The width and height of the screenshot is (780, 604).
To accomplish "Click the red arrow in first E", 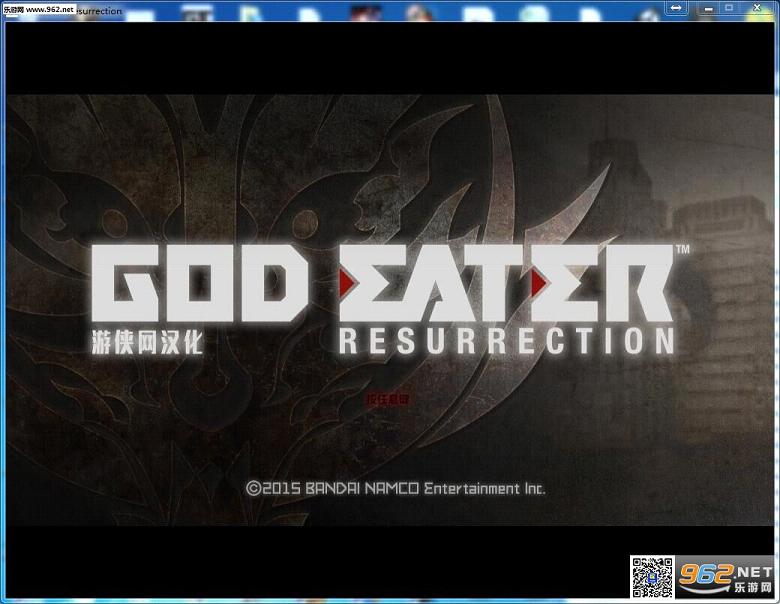I will coord(347,282).
